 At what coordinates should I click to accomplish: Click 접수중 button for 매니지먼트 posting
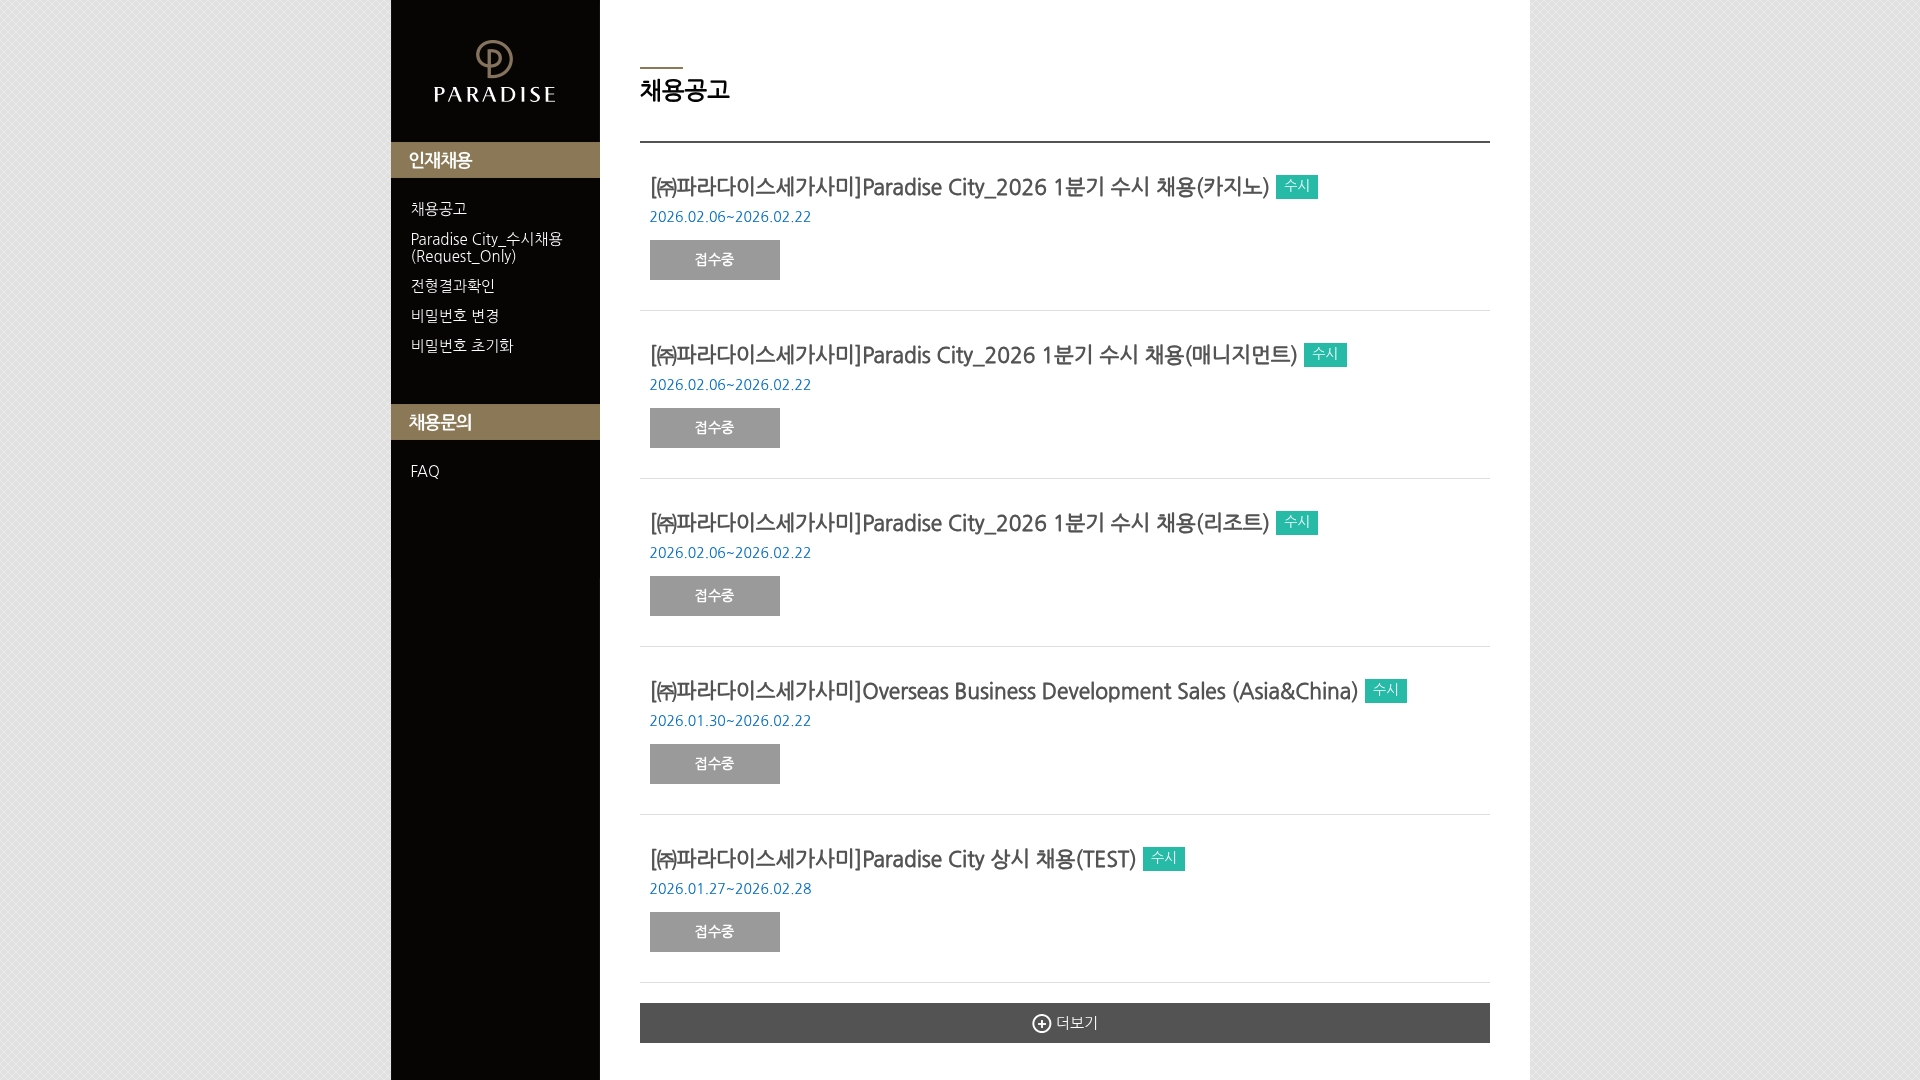pyautogui.click(x=714, y=428)
